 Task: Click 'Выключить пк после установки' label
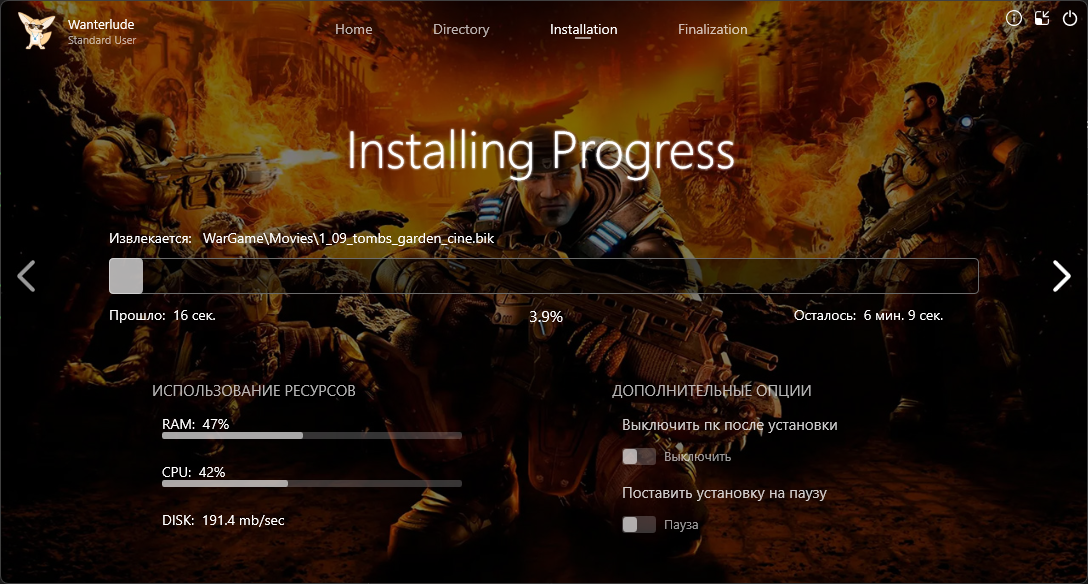coord(729,425)
